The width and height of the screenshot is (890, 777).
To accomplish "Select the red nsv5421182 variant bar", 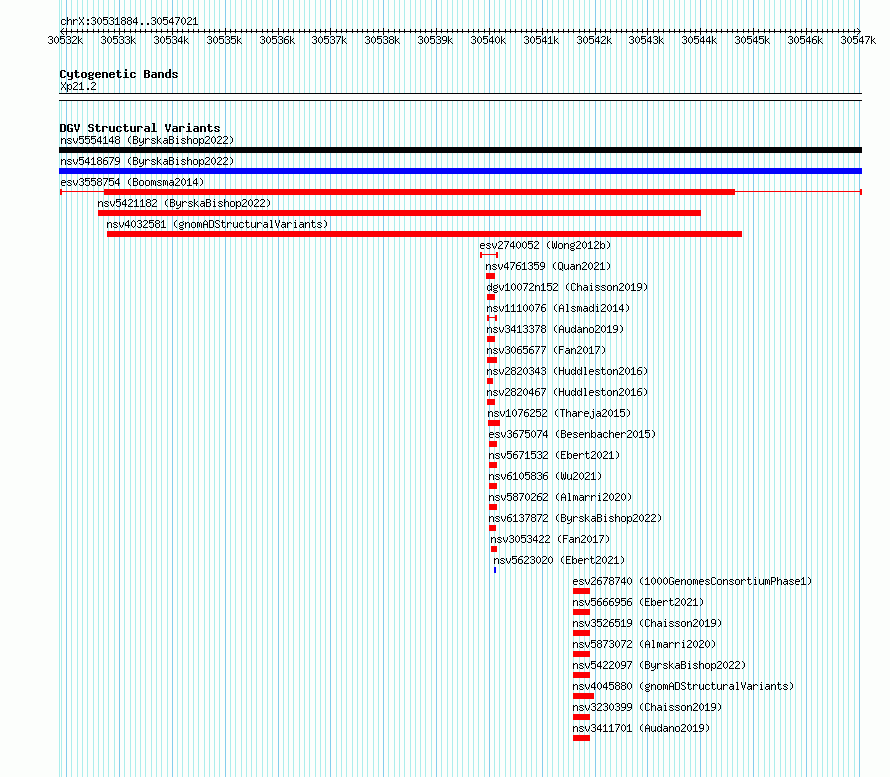I will tap(400, 213).
